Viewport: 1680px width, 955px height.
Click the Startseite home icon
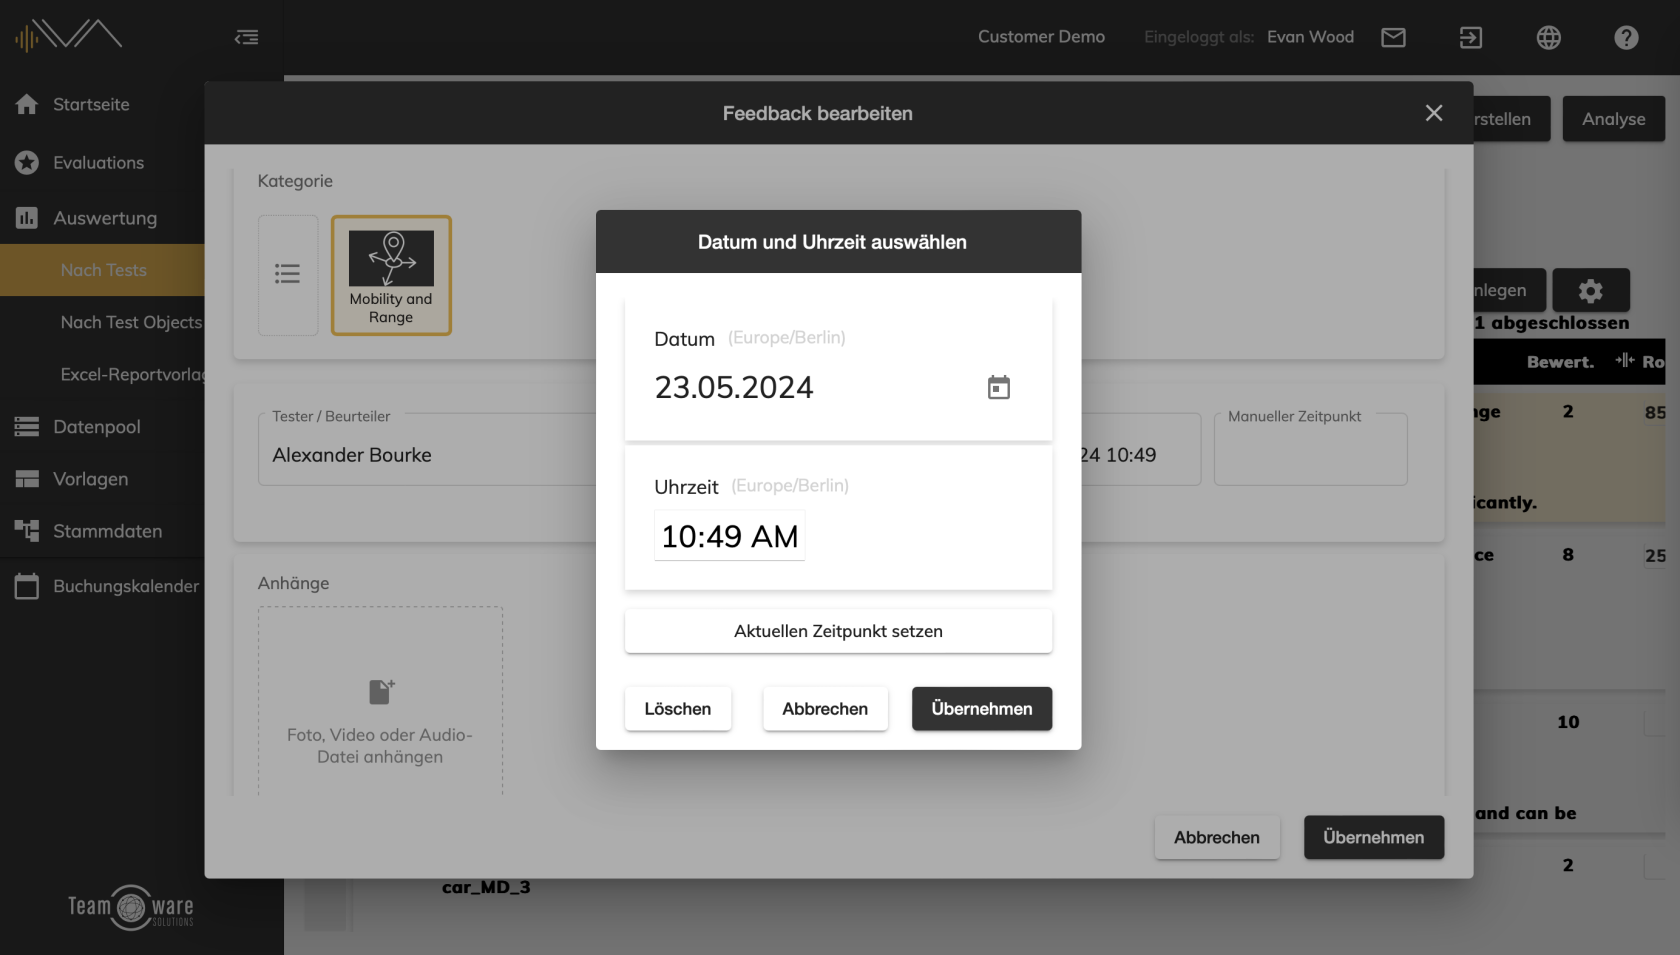tap(27, 104)
